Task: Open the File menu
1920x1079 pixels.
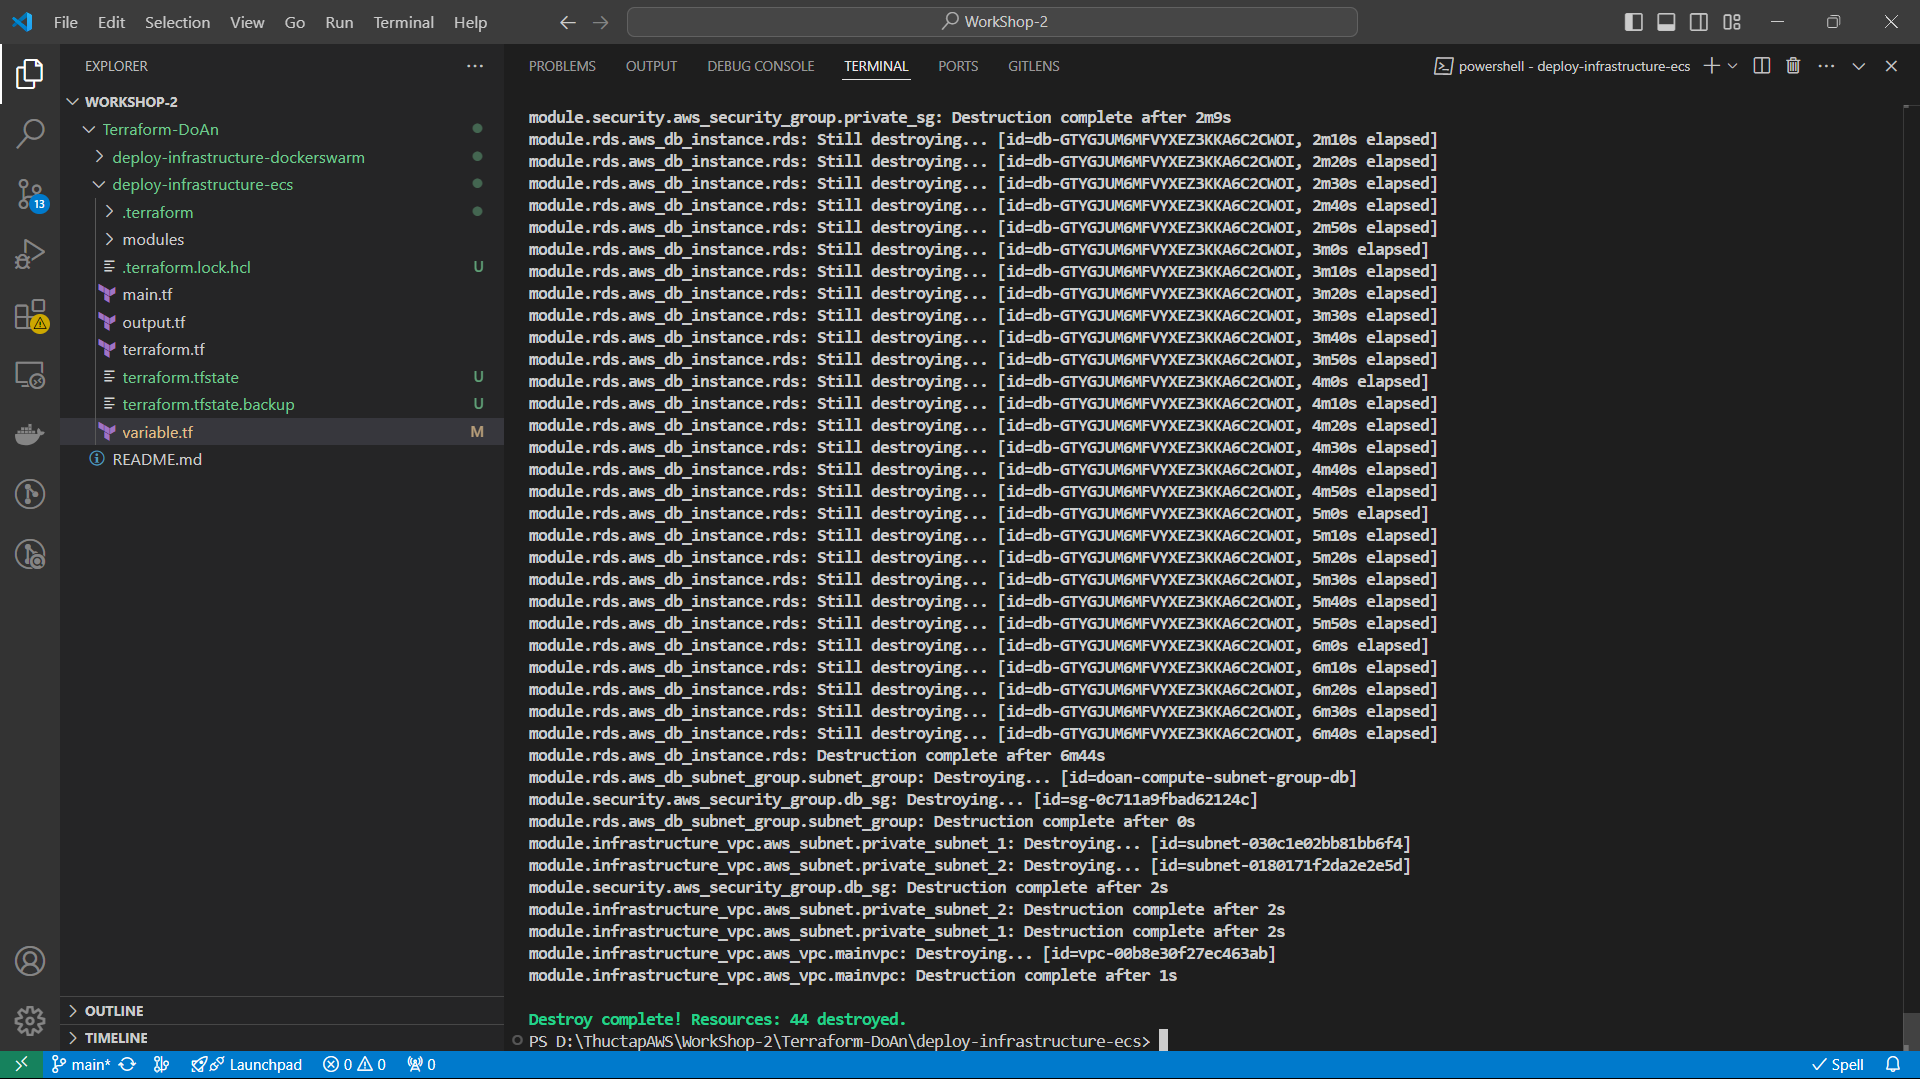Action: tap(66, 22)
